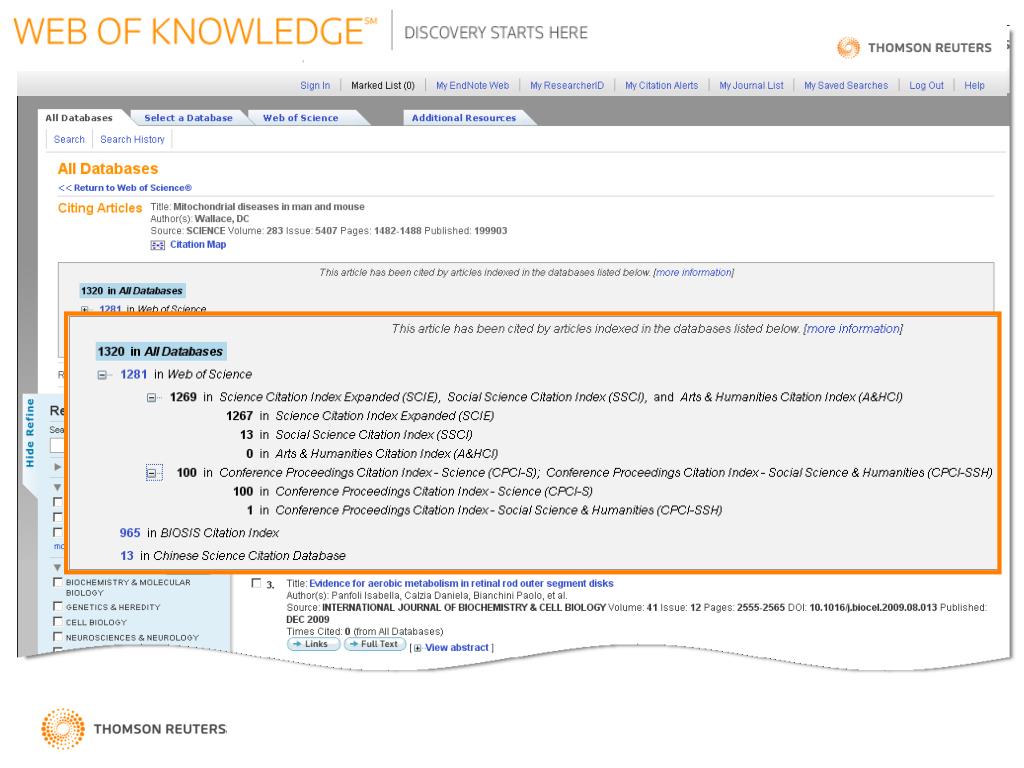This screenshot has height=768, width=1024.
Task: Go to the Search subtab
Action: [69, 140]
